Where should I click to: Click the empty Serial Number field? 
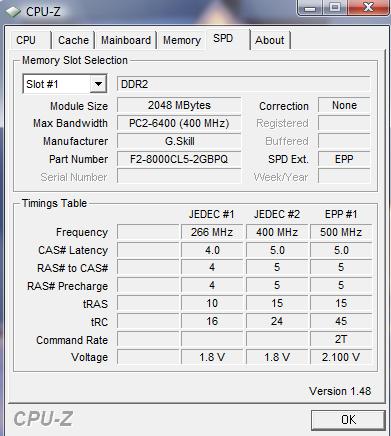179,177
